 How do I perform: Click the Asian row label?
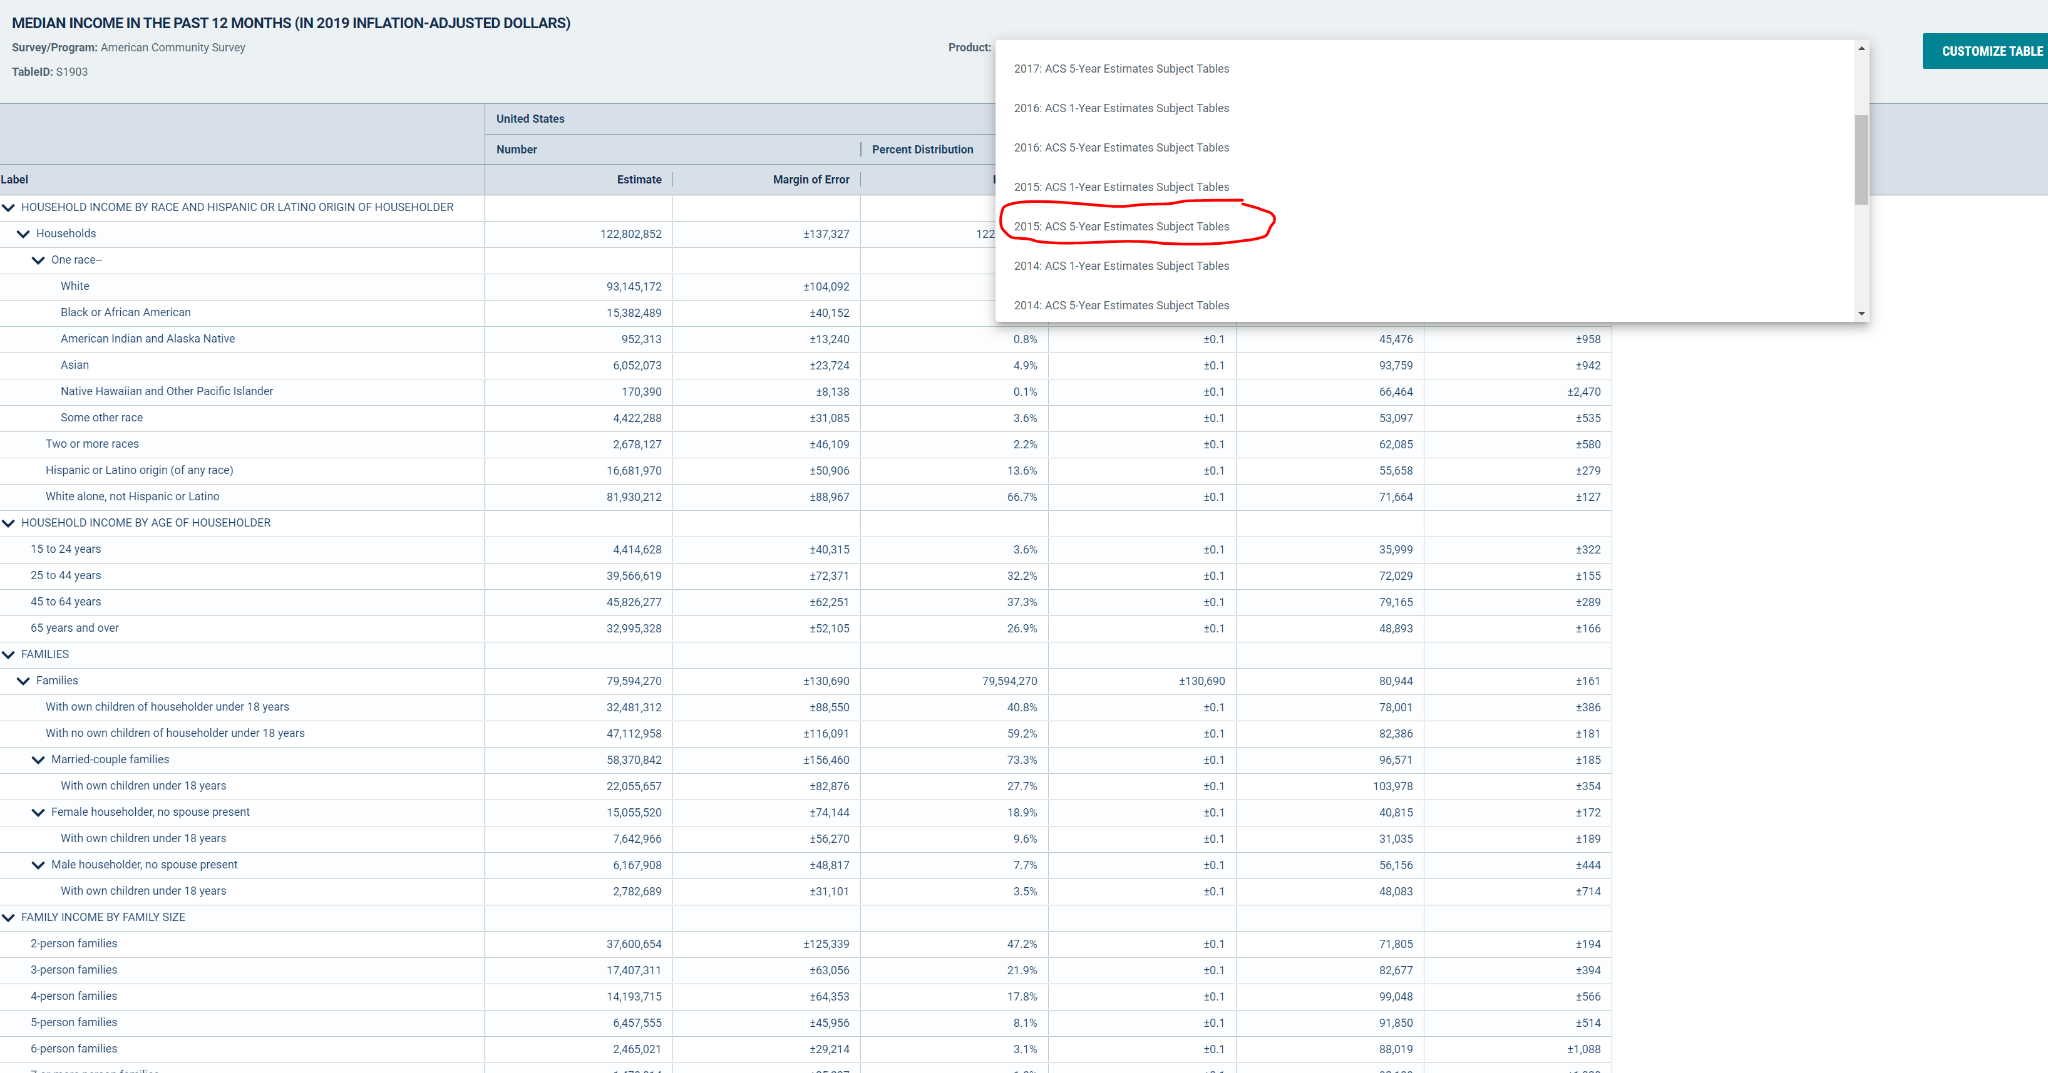[x=74, y=365]
